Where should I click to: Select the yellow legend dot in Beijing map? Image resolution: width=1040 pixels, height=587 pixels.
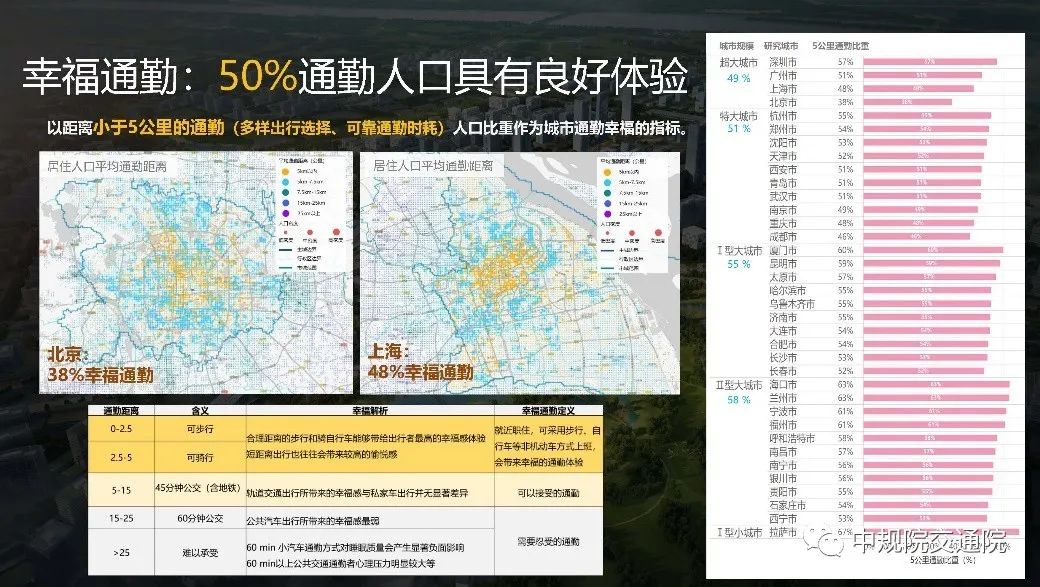point(285,171)
